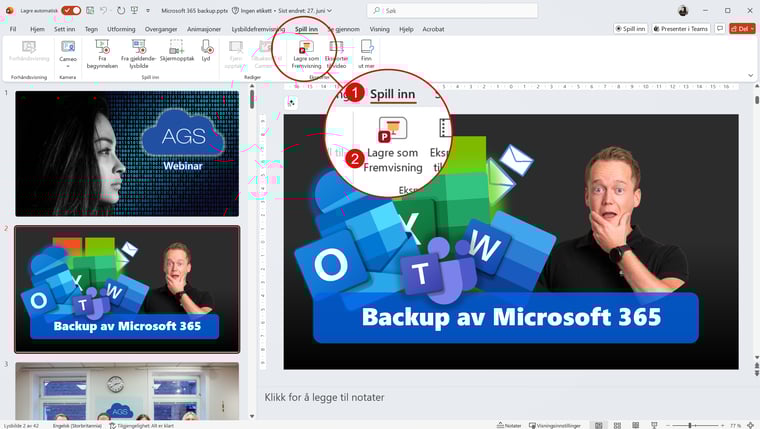Select slide 1 AGS Webinar thumbnail
The height and width of the screenshot is (429, 760).
pyautogui.click(x=127, y=153)
